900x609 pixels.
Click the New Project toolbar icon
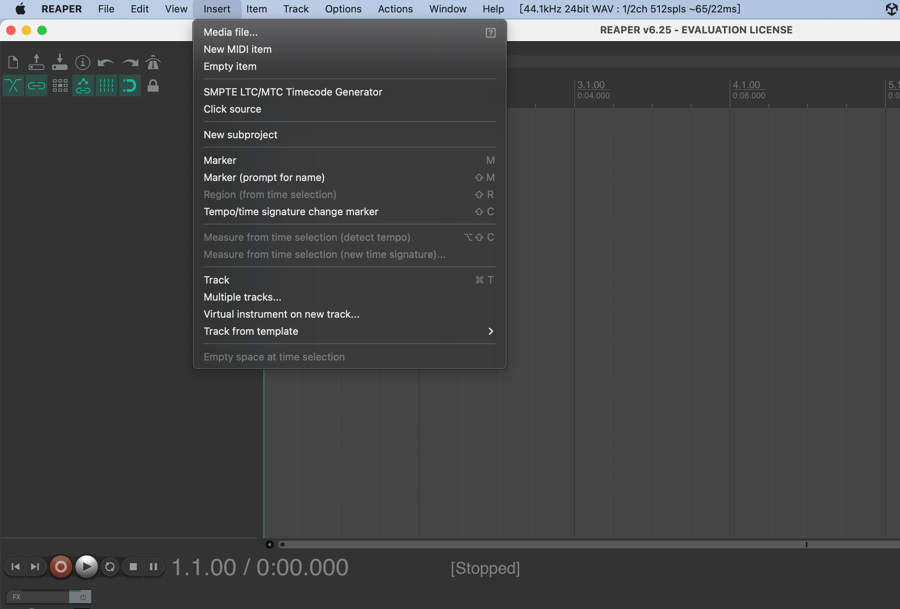tap(13, 63)
